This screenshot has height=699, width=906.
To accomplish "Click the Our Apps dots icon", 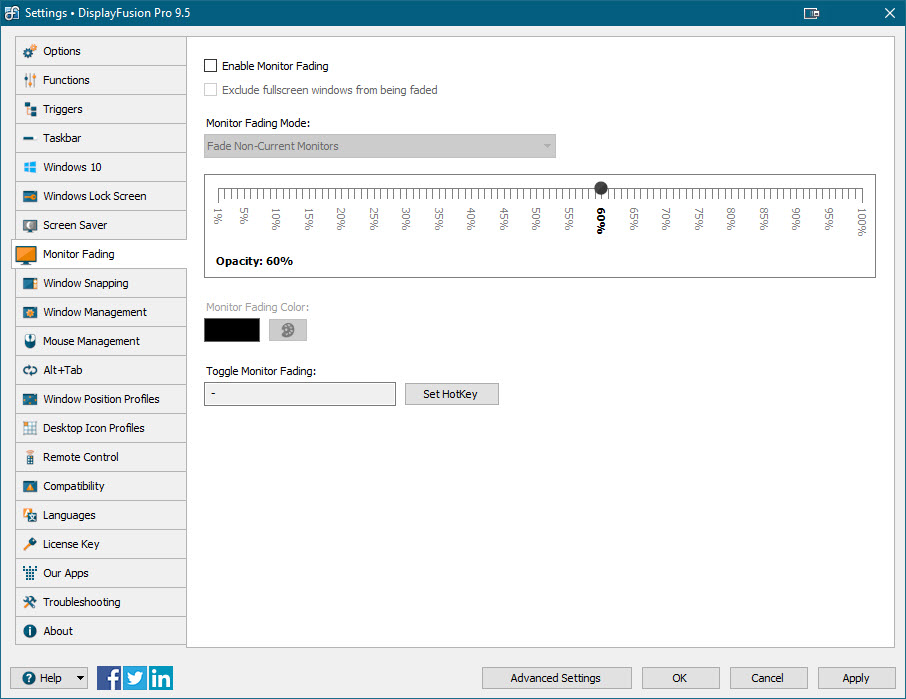I will (x=30, y=573).
